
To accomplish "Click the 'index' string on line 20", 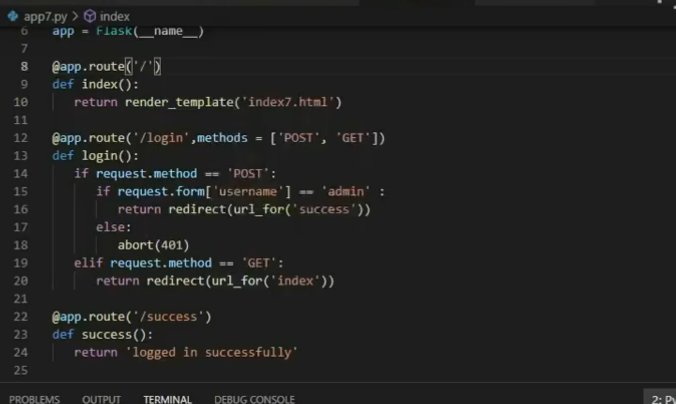I will [295, 281].
